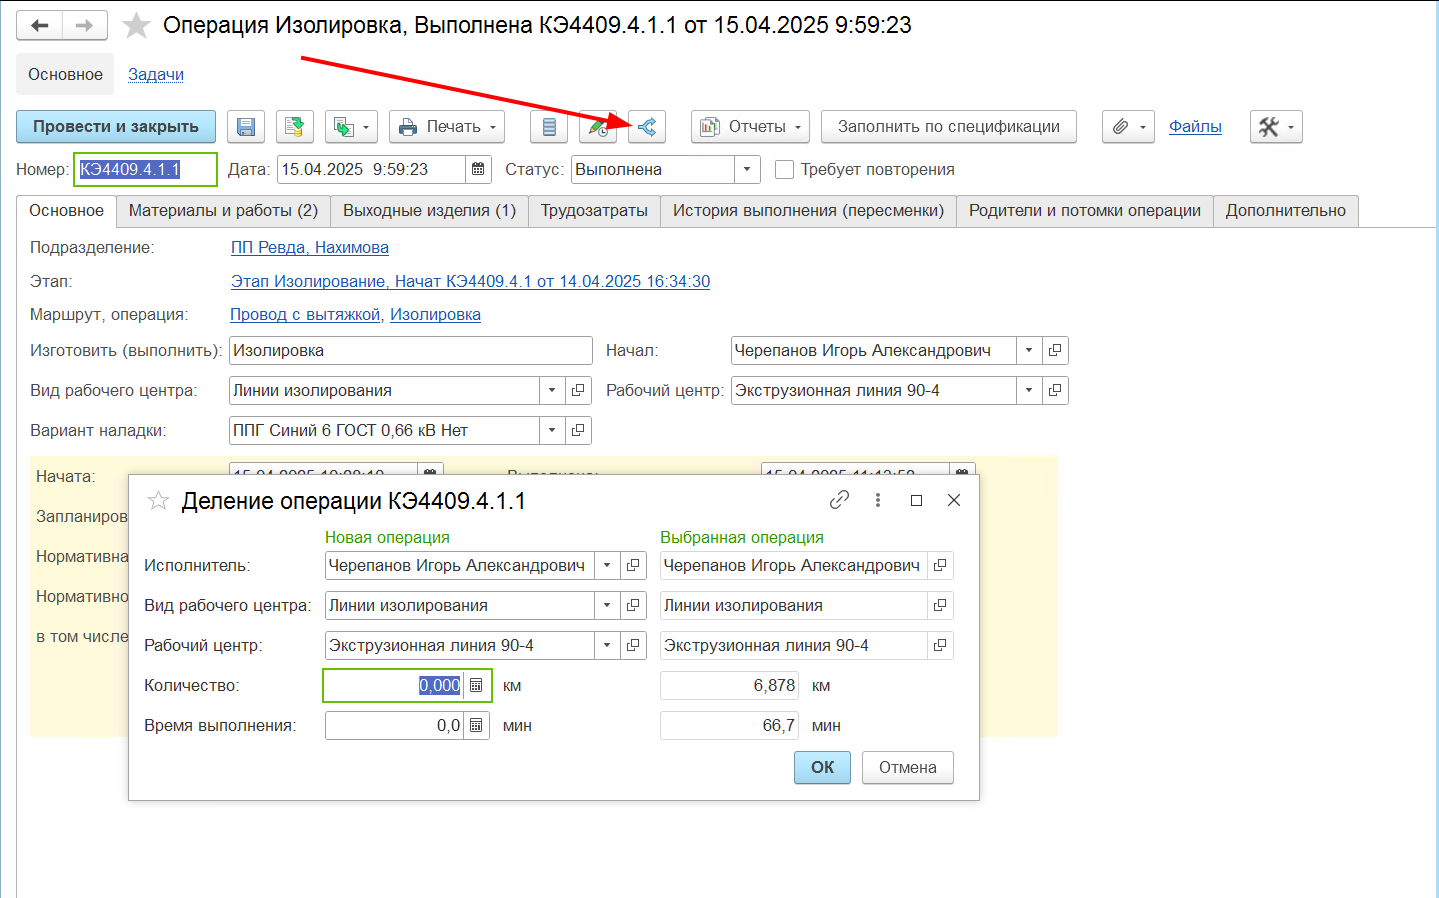Open new operation Исполнитель card icon
This screenshot has height=898, width=1439.
tap(633, 566)
